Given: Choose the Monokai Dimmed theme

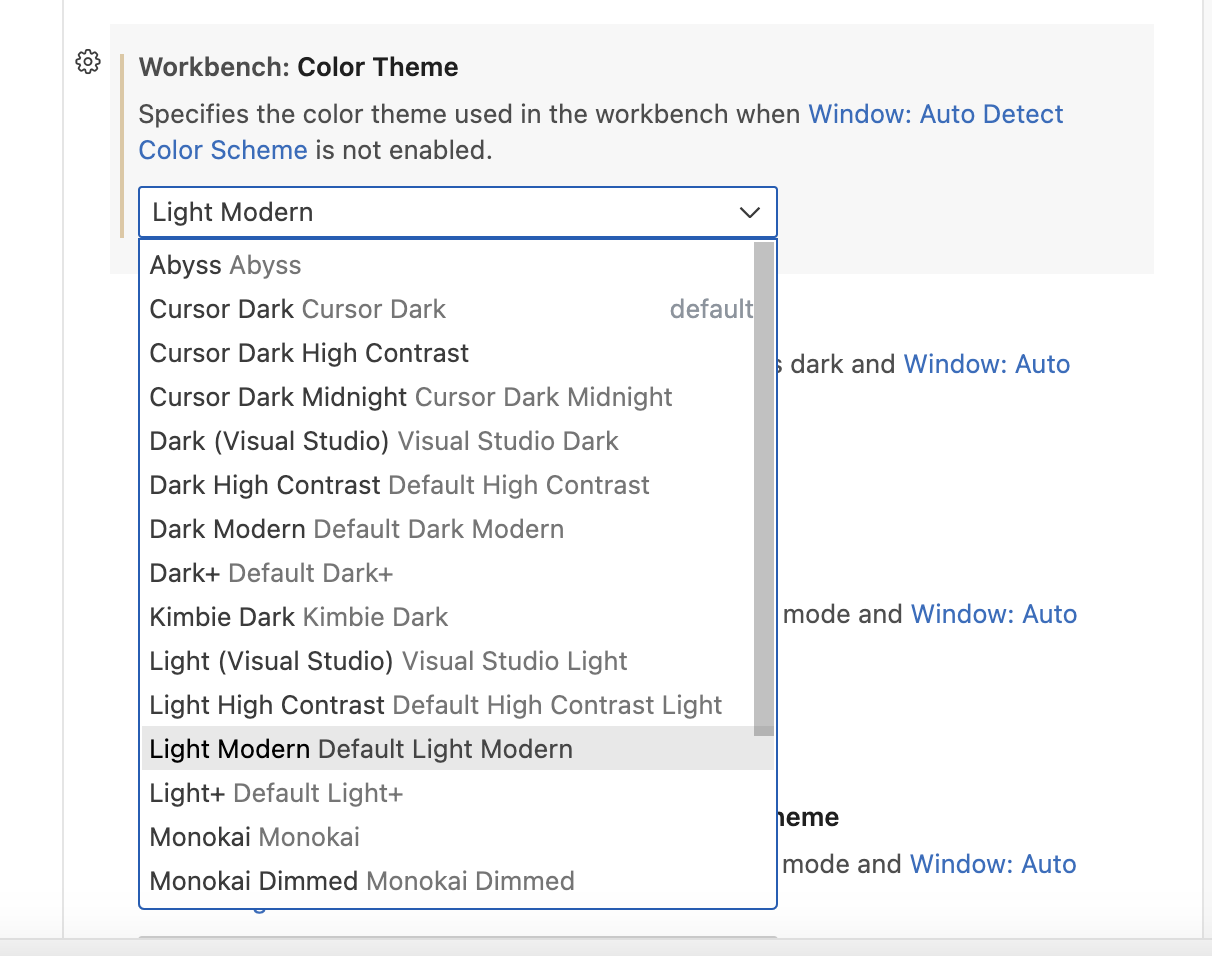Looking at the screenshot, I should 361,881.
